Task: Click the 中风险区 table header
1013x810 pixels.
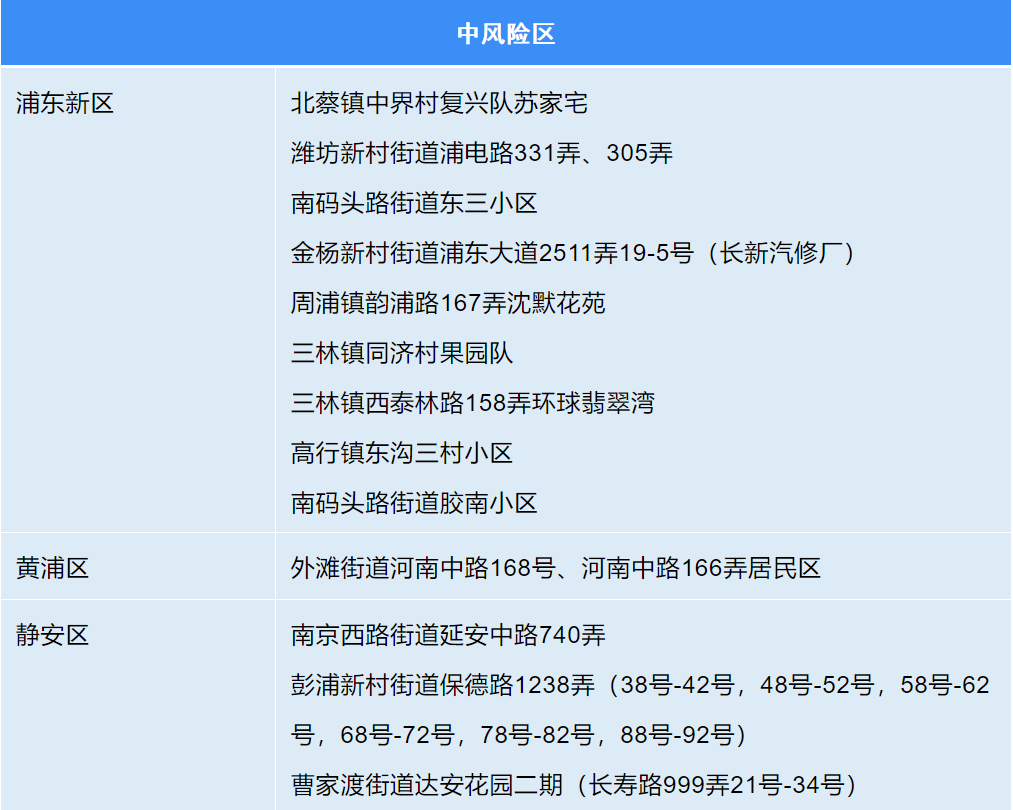Action: click(506, 34)
